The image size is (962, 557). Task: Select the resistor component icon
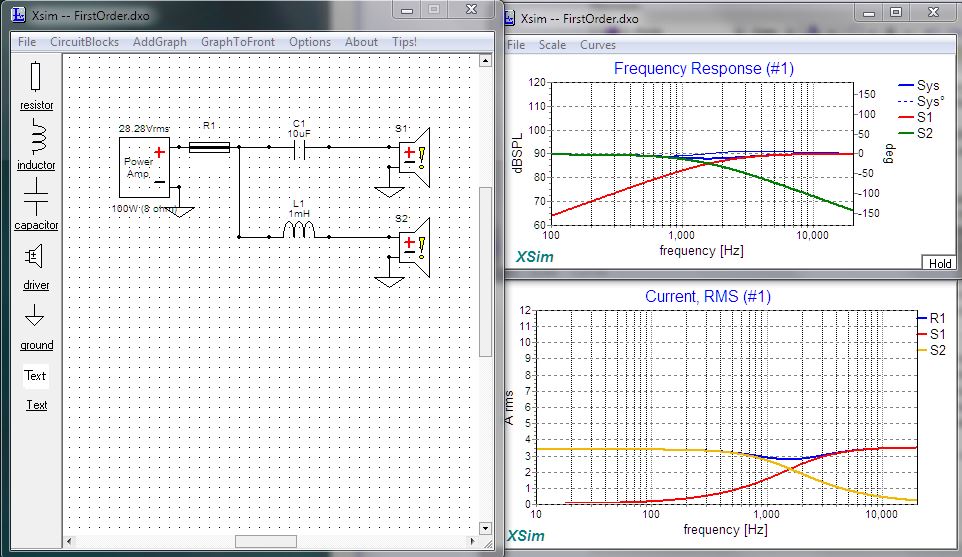tap(36, 77)
